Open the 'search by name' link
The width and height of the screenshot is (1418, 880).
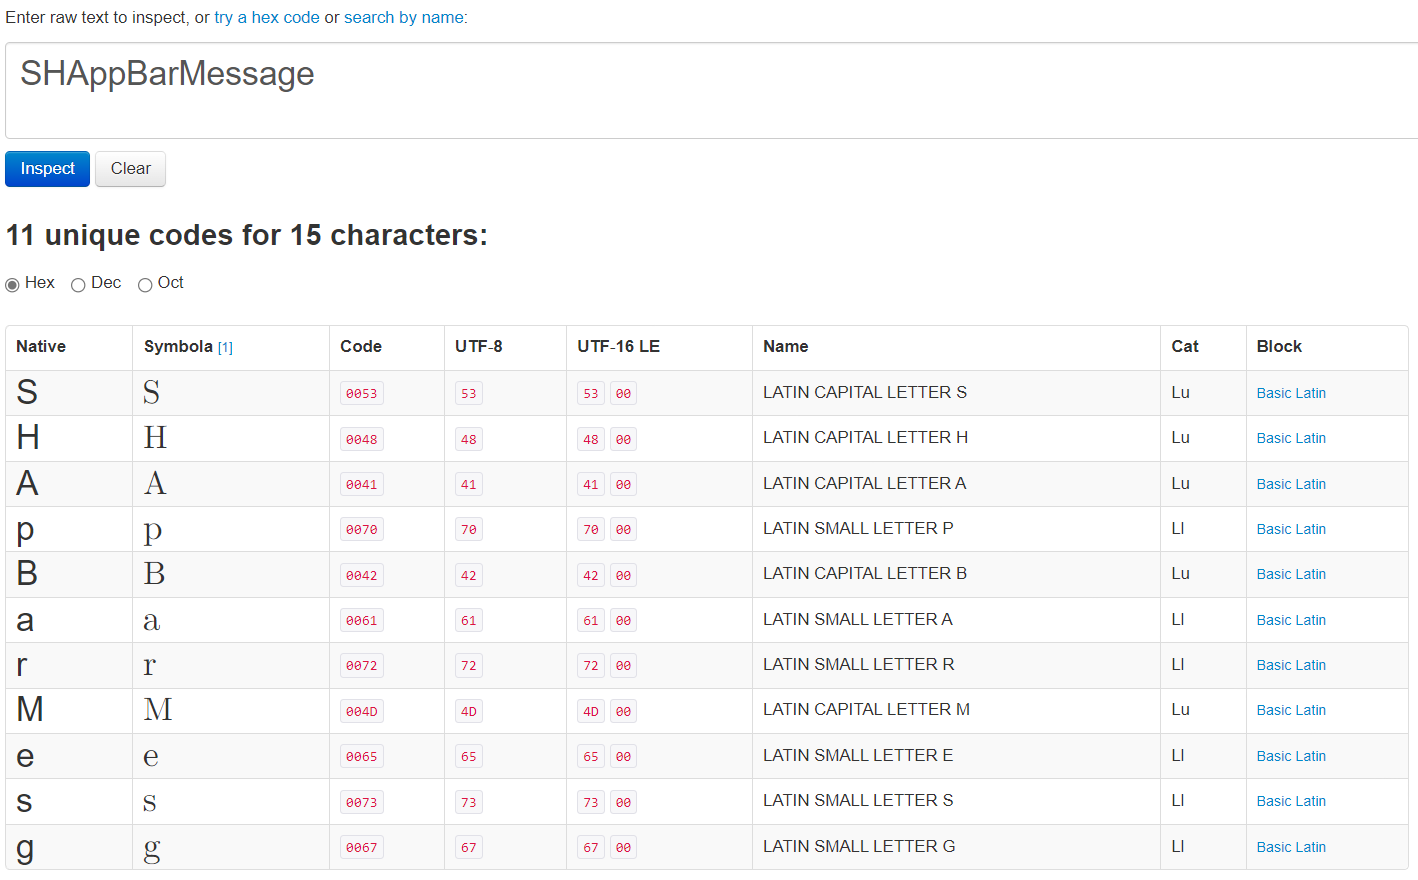tap(402, 17)
